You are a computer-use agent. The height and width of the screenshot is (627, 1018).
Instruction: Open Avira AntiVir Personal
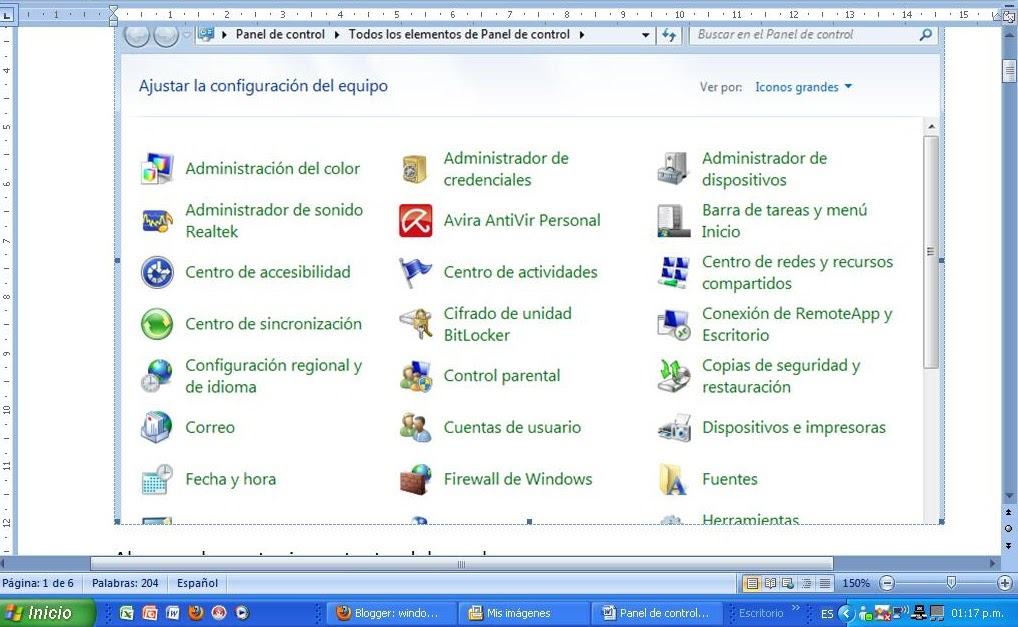click(x=521, y=220)
